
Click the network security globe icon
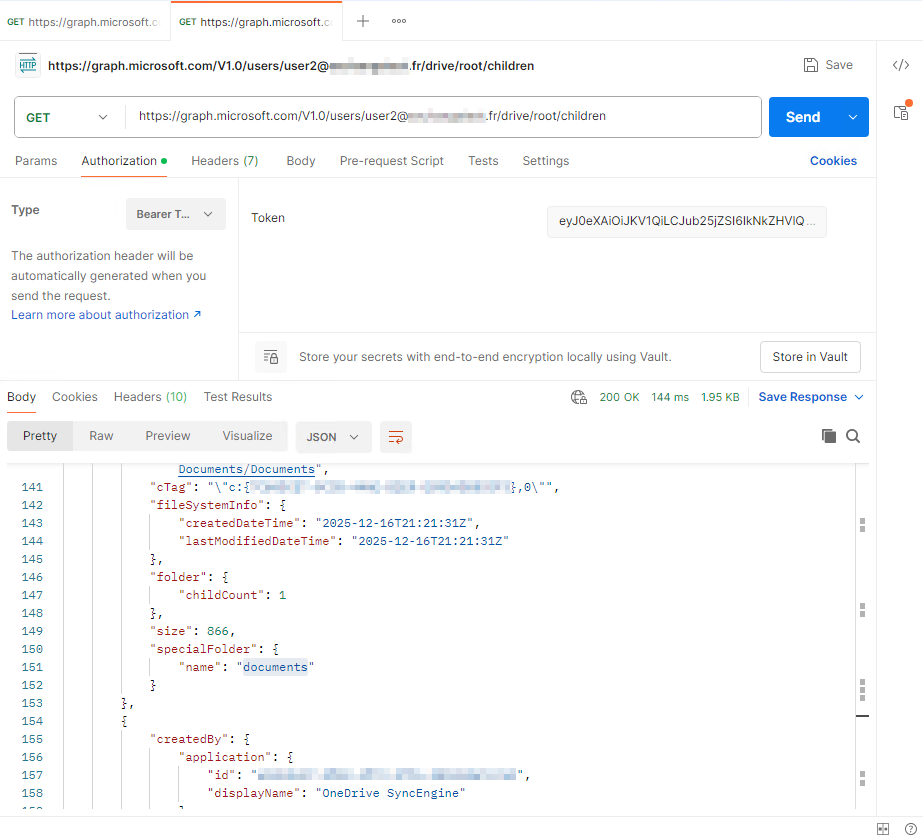tap(579, 396)
